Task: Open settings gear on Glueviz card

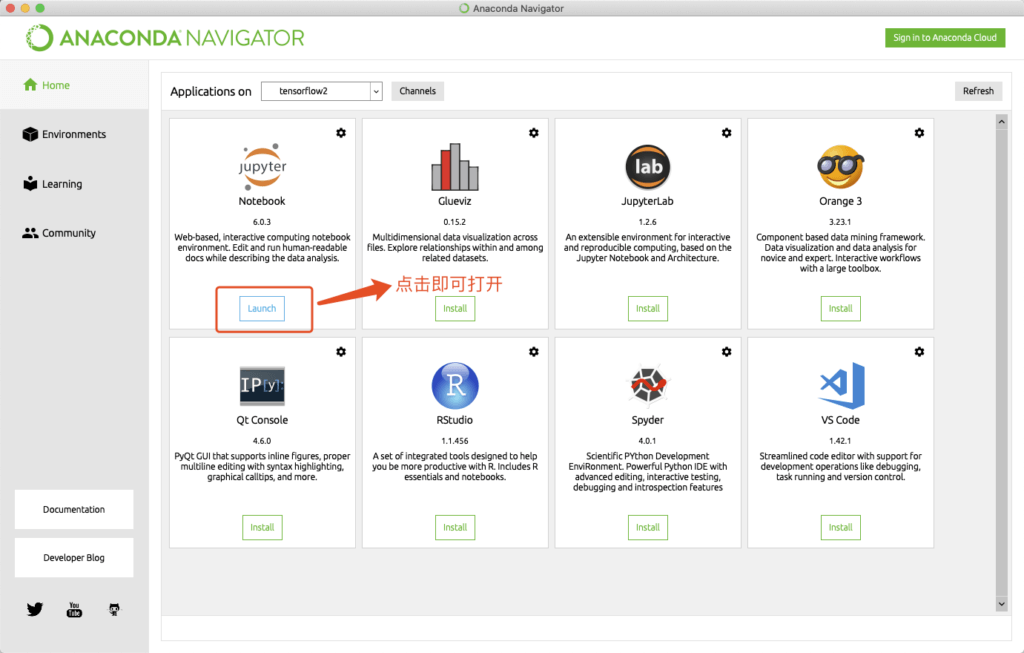Action: tap(534, 133)
